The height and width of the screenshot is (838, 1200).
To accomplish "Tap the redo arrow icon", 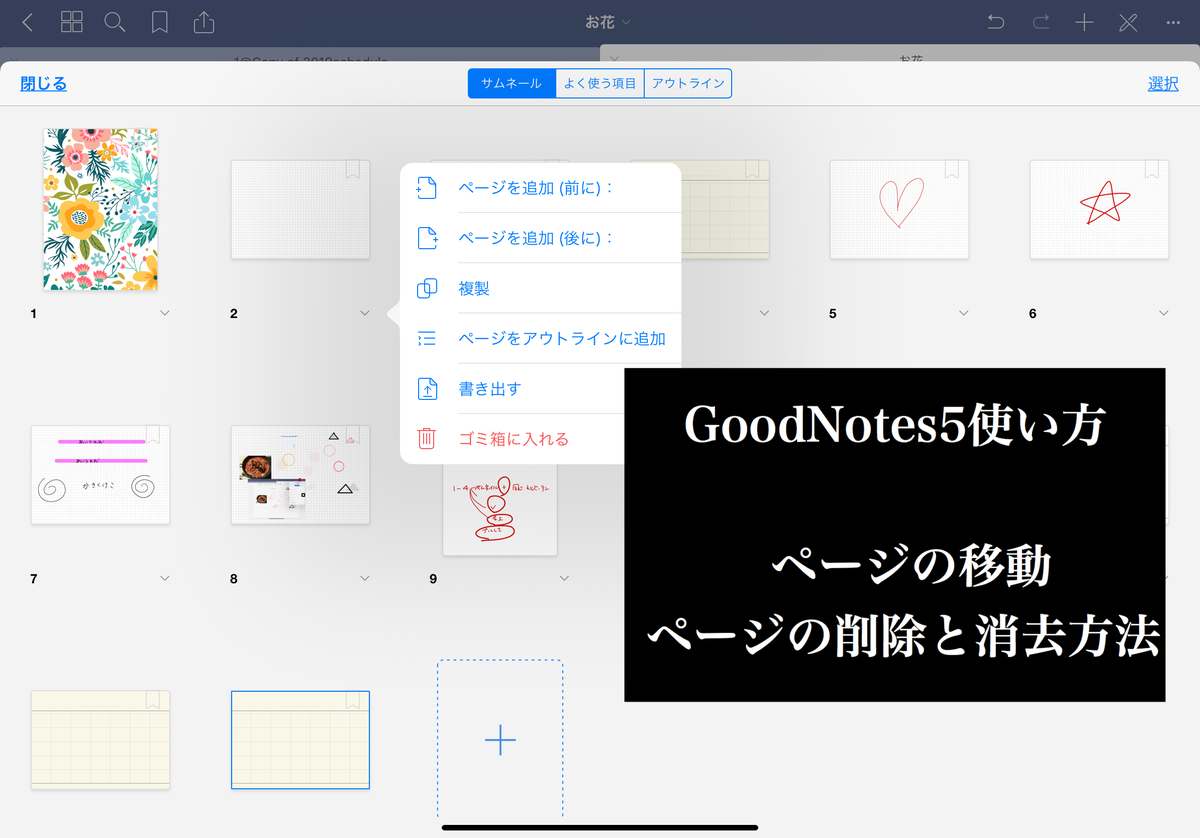I will (1040, 22).
